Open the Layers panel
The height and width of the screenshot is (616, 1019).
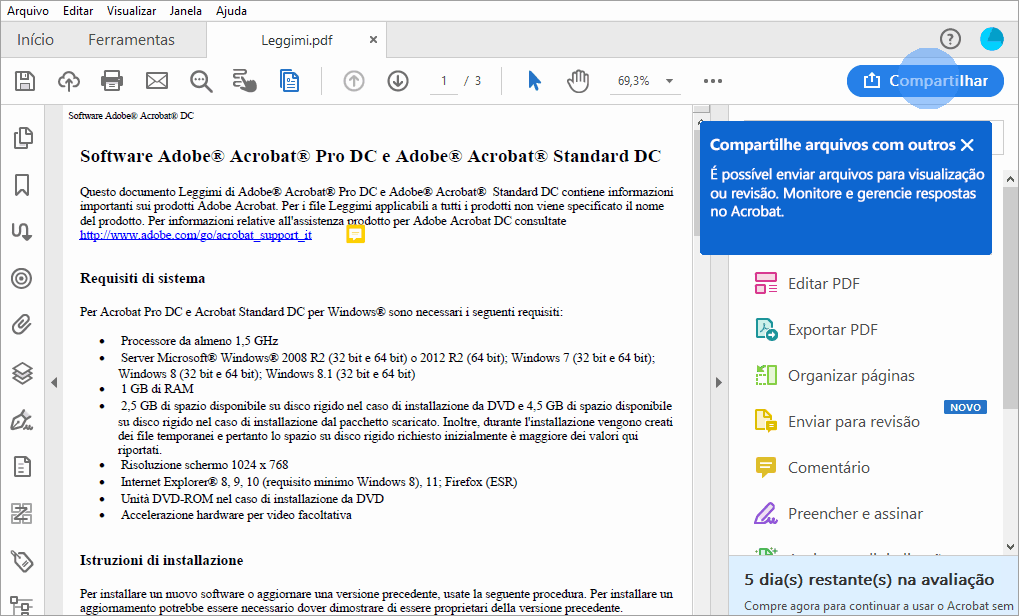coord(21,372)
